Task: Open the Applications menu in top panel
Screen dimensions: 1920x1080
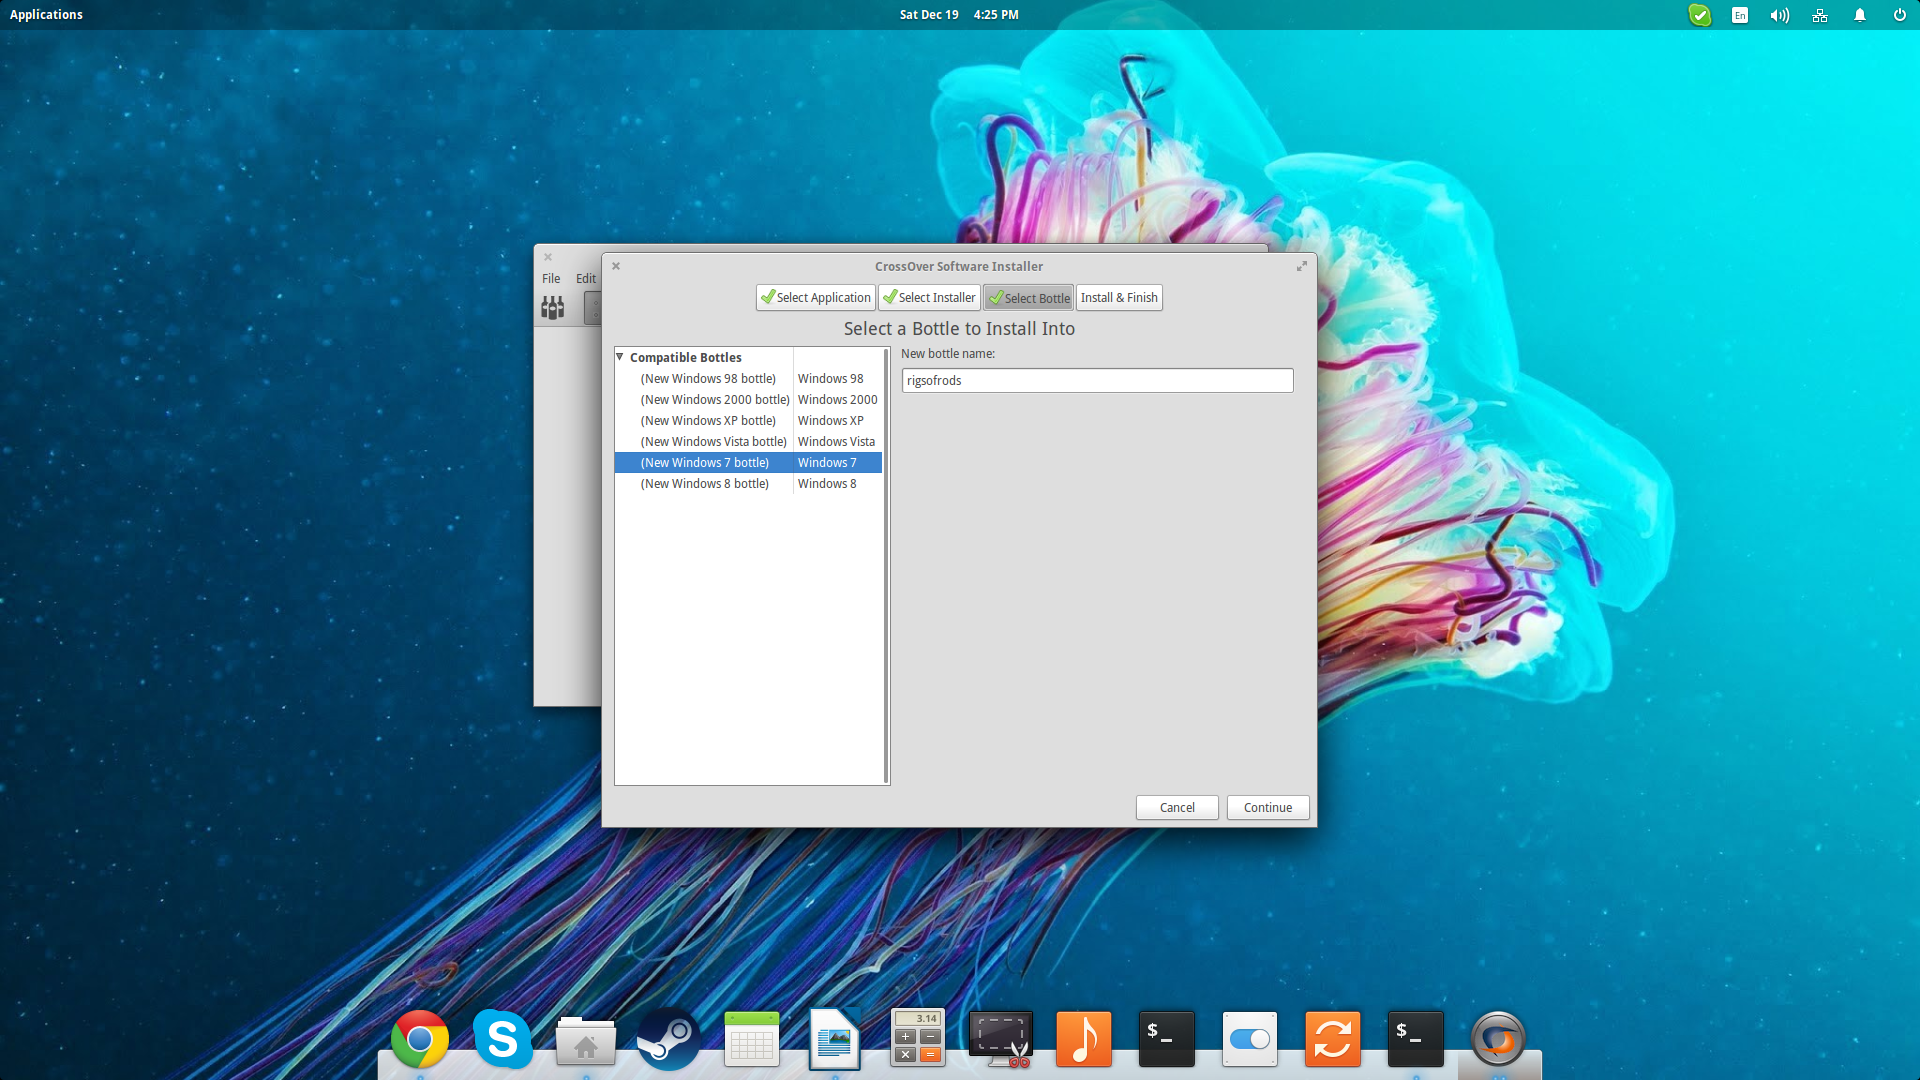Action: (x=46, y=15)
